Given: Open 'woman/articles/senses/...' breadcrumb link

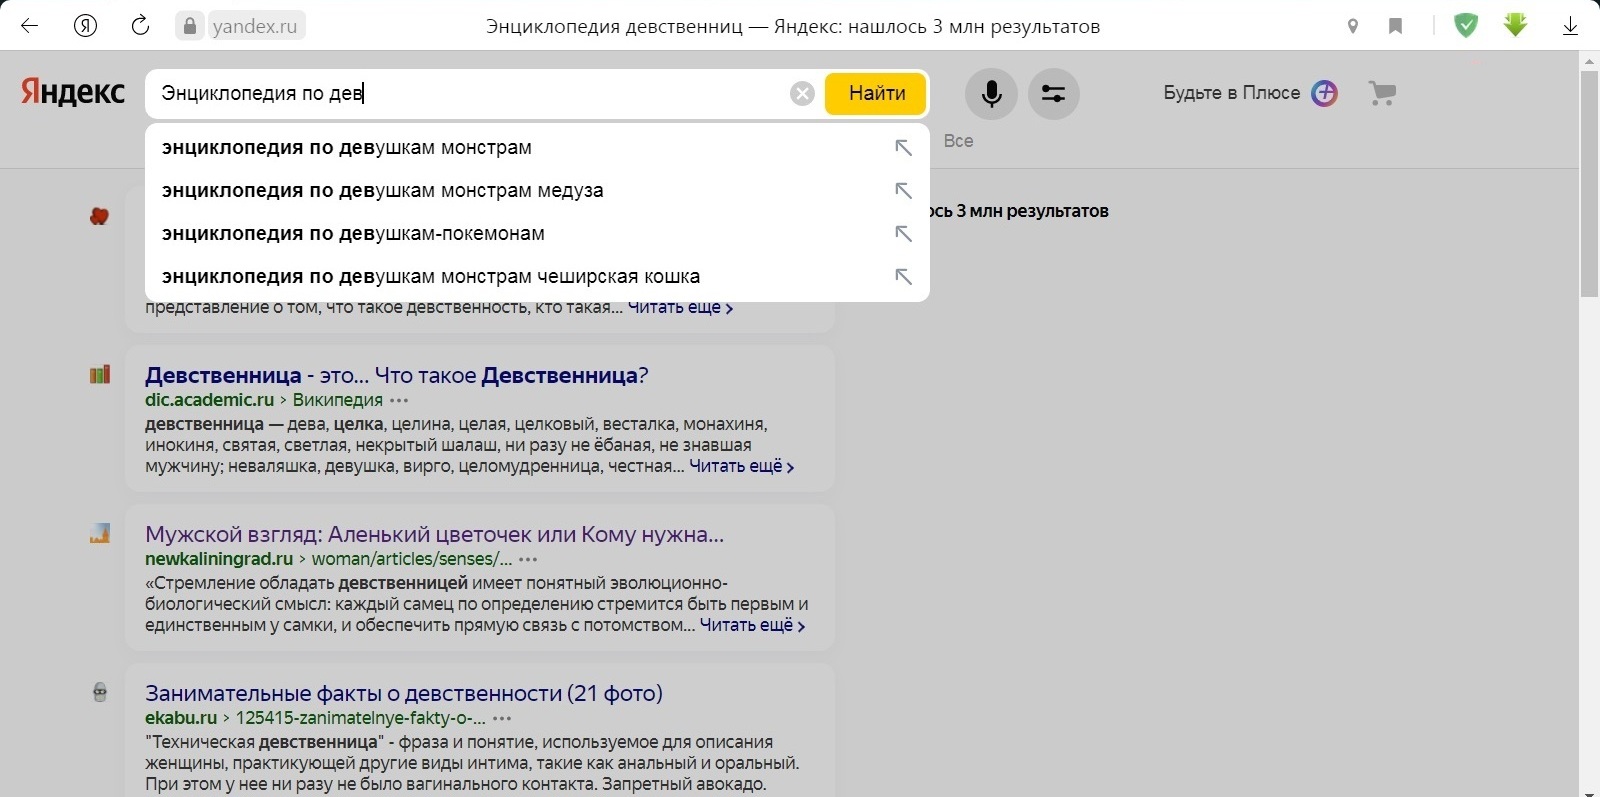Looking at the screenshot, I should [411, 559].
